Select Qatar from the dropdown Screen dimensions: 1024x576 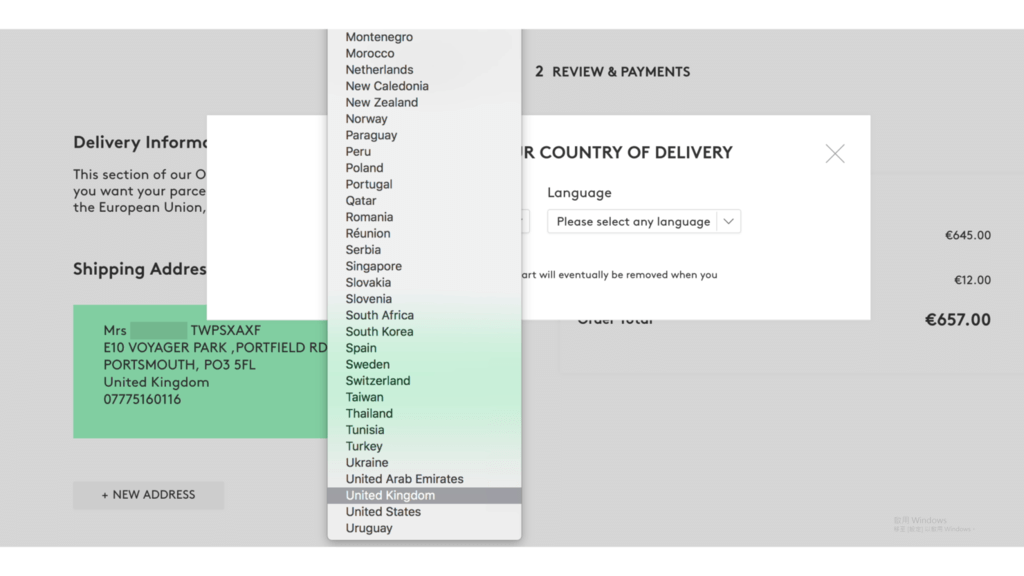click(x=424, y=200)
